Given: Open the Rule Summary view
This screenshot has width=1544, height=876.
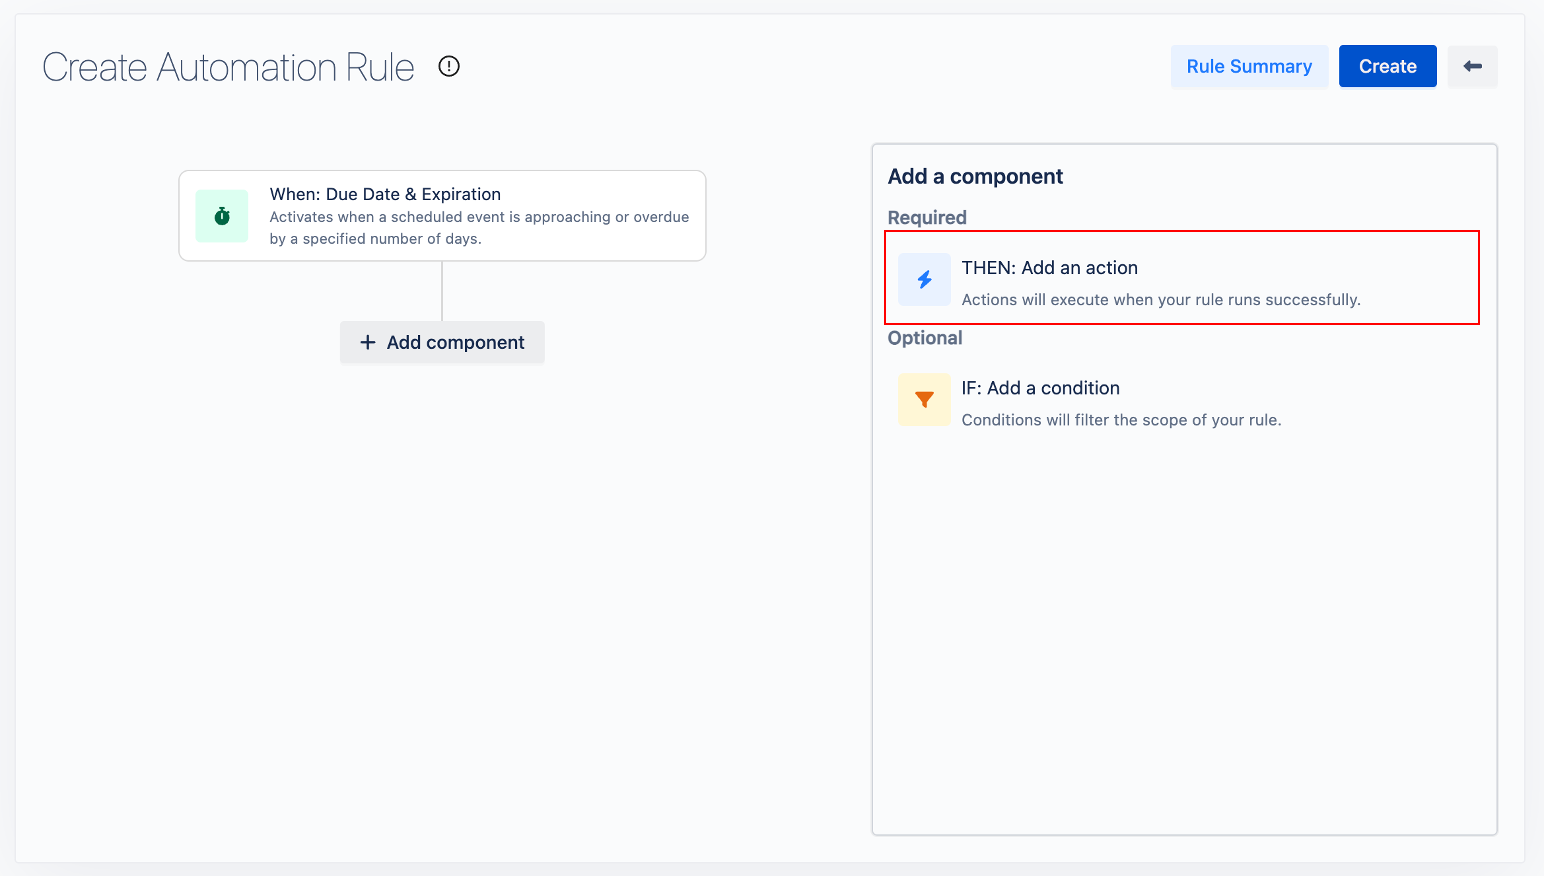Looking at the screenshot, I should 1249,66.
